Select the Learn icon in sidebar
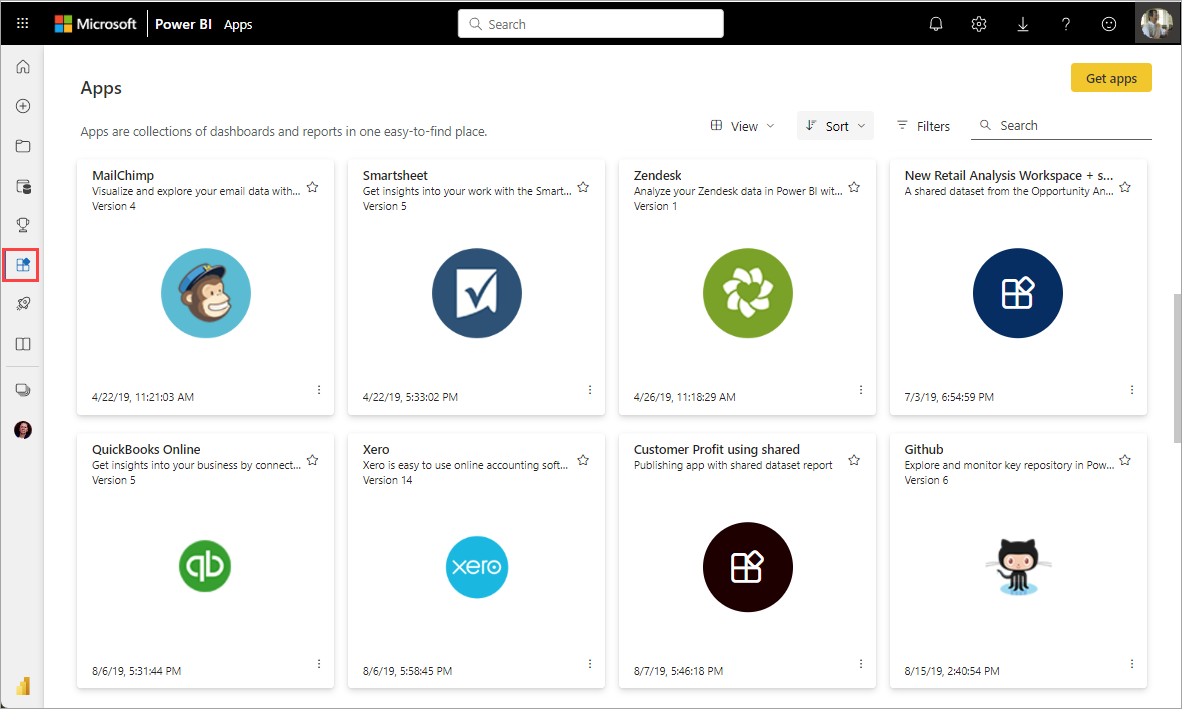Screen dimensions: 1182x709 pyautogui.click(x=22, y=344)
